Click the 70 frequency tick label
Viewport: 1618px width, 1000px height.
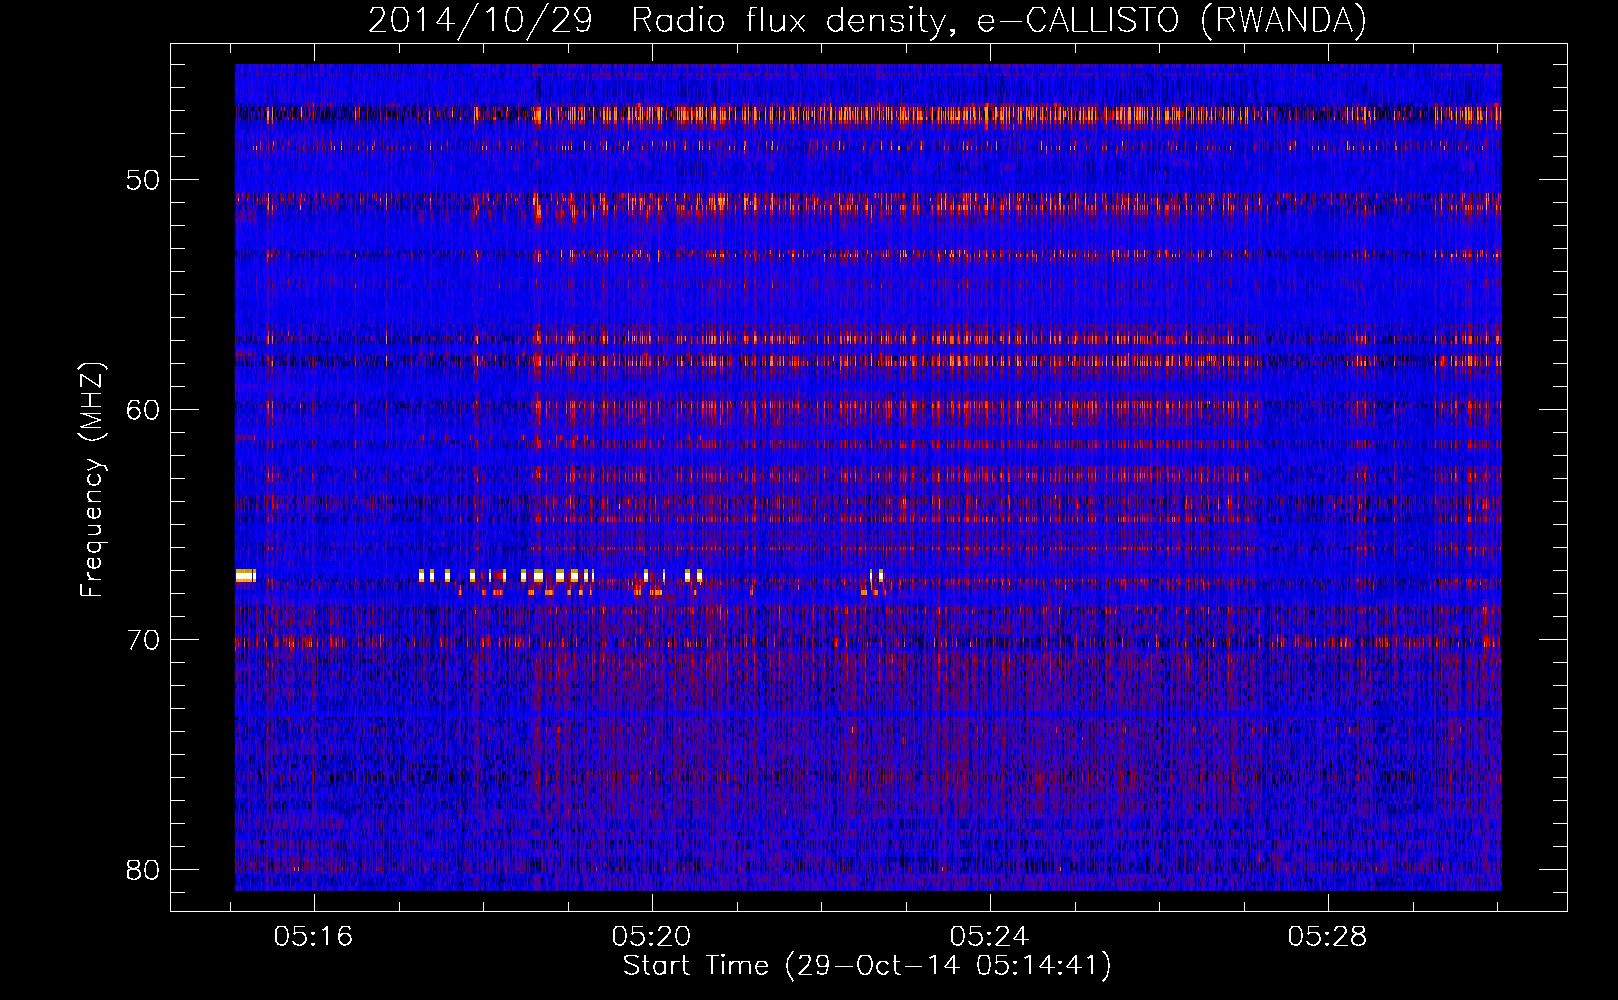(x=143, y=640)
